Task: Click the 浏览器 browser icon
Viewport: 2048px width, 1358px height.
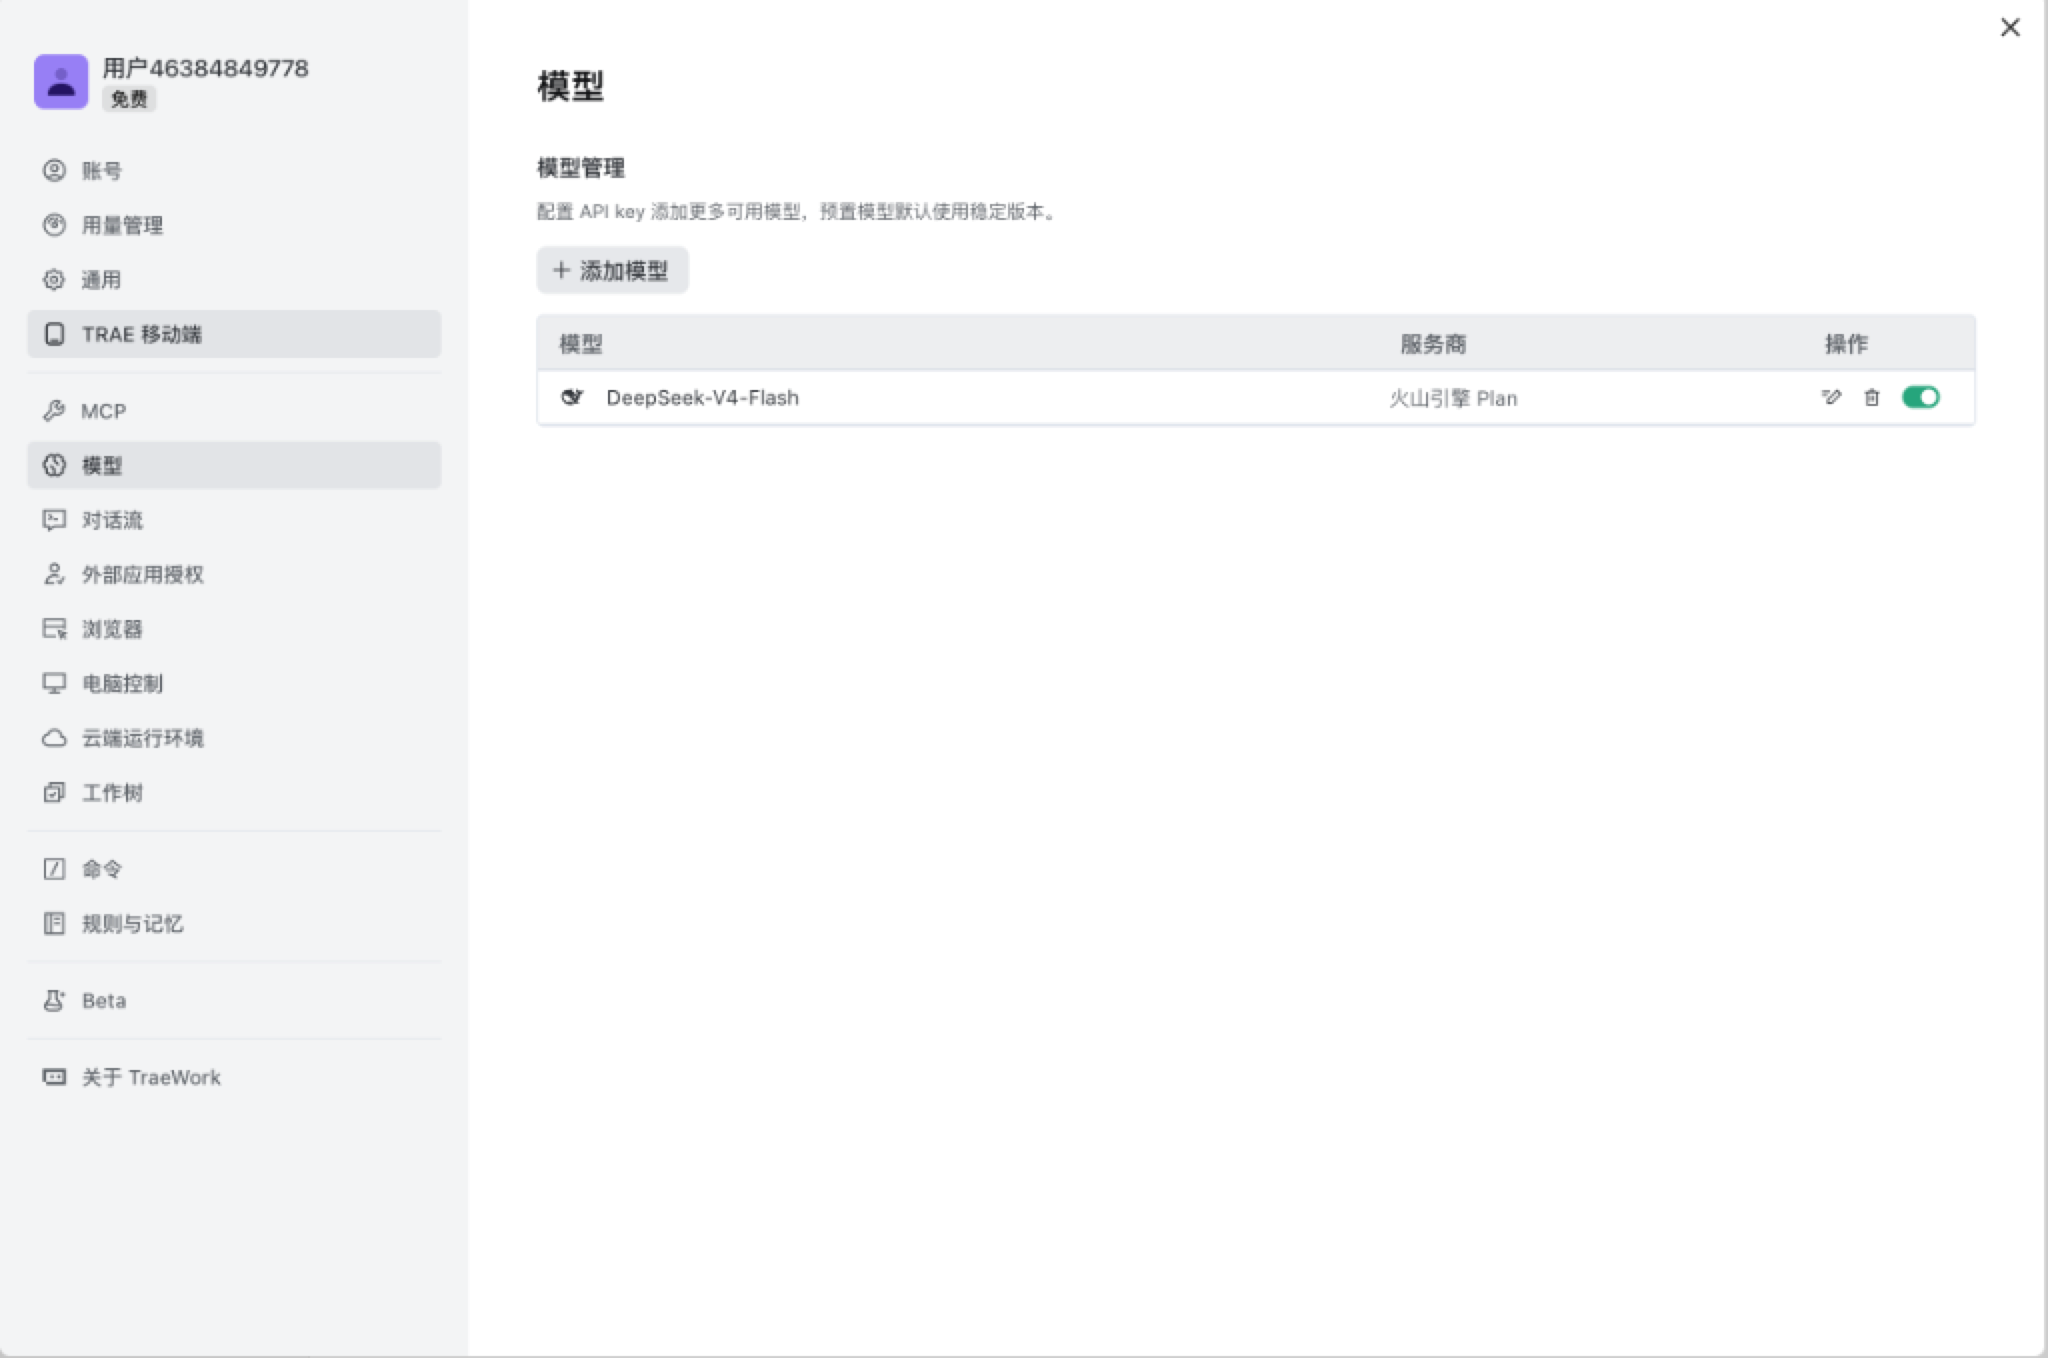Action: point(54,629)
